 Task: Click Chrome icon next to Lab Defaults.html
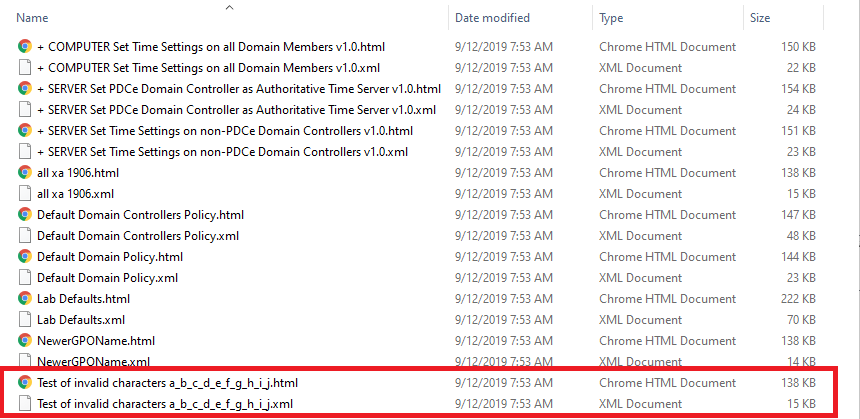click(24, 299)
